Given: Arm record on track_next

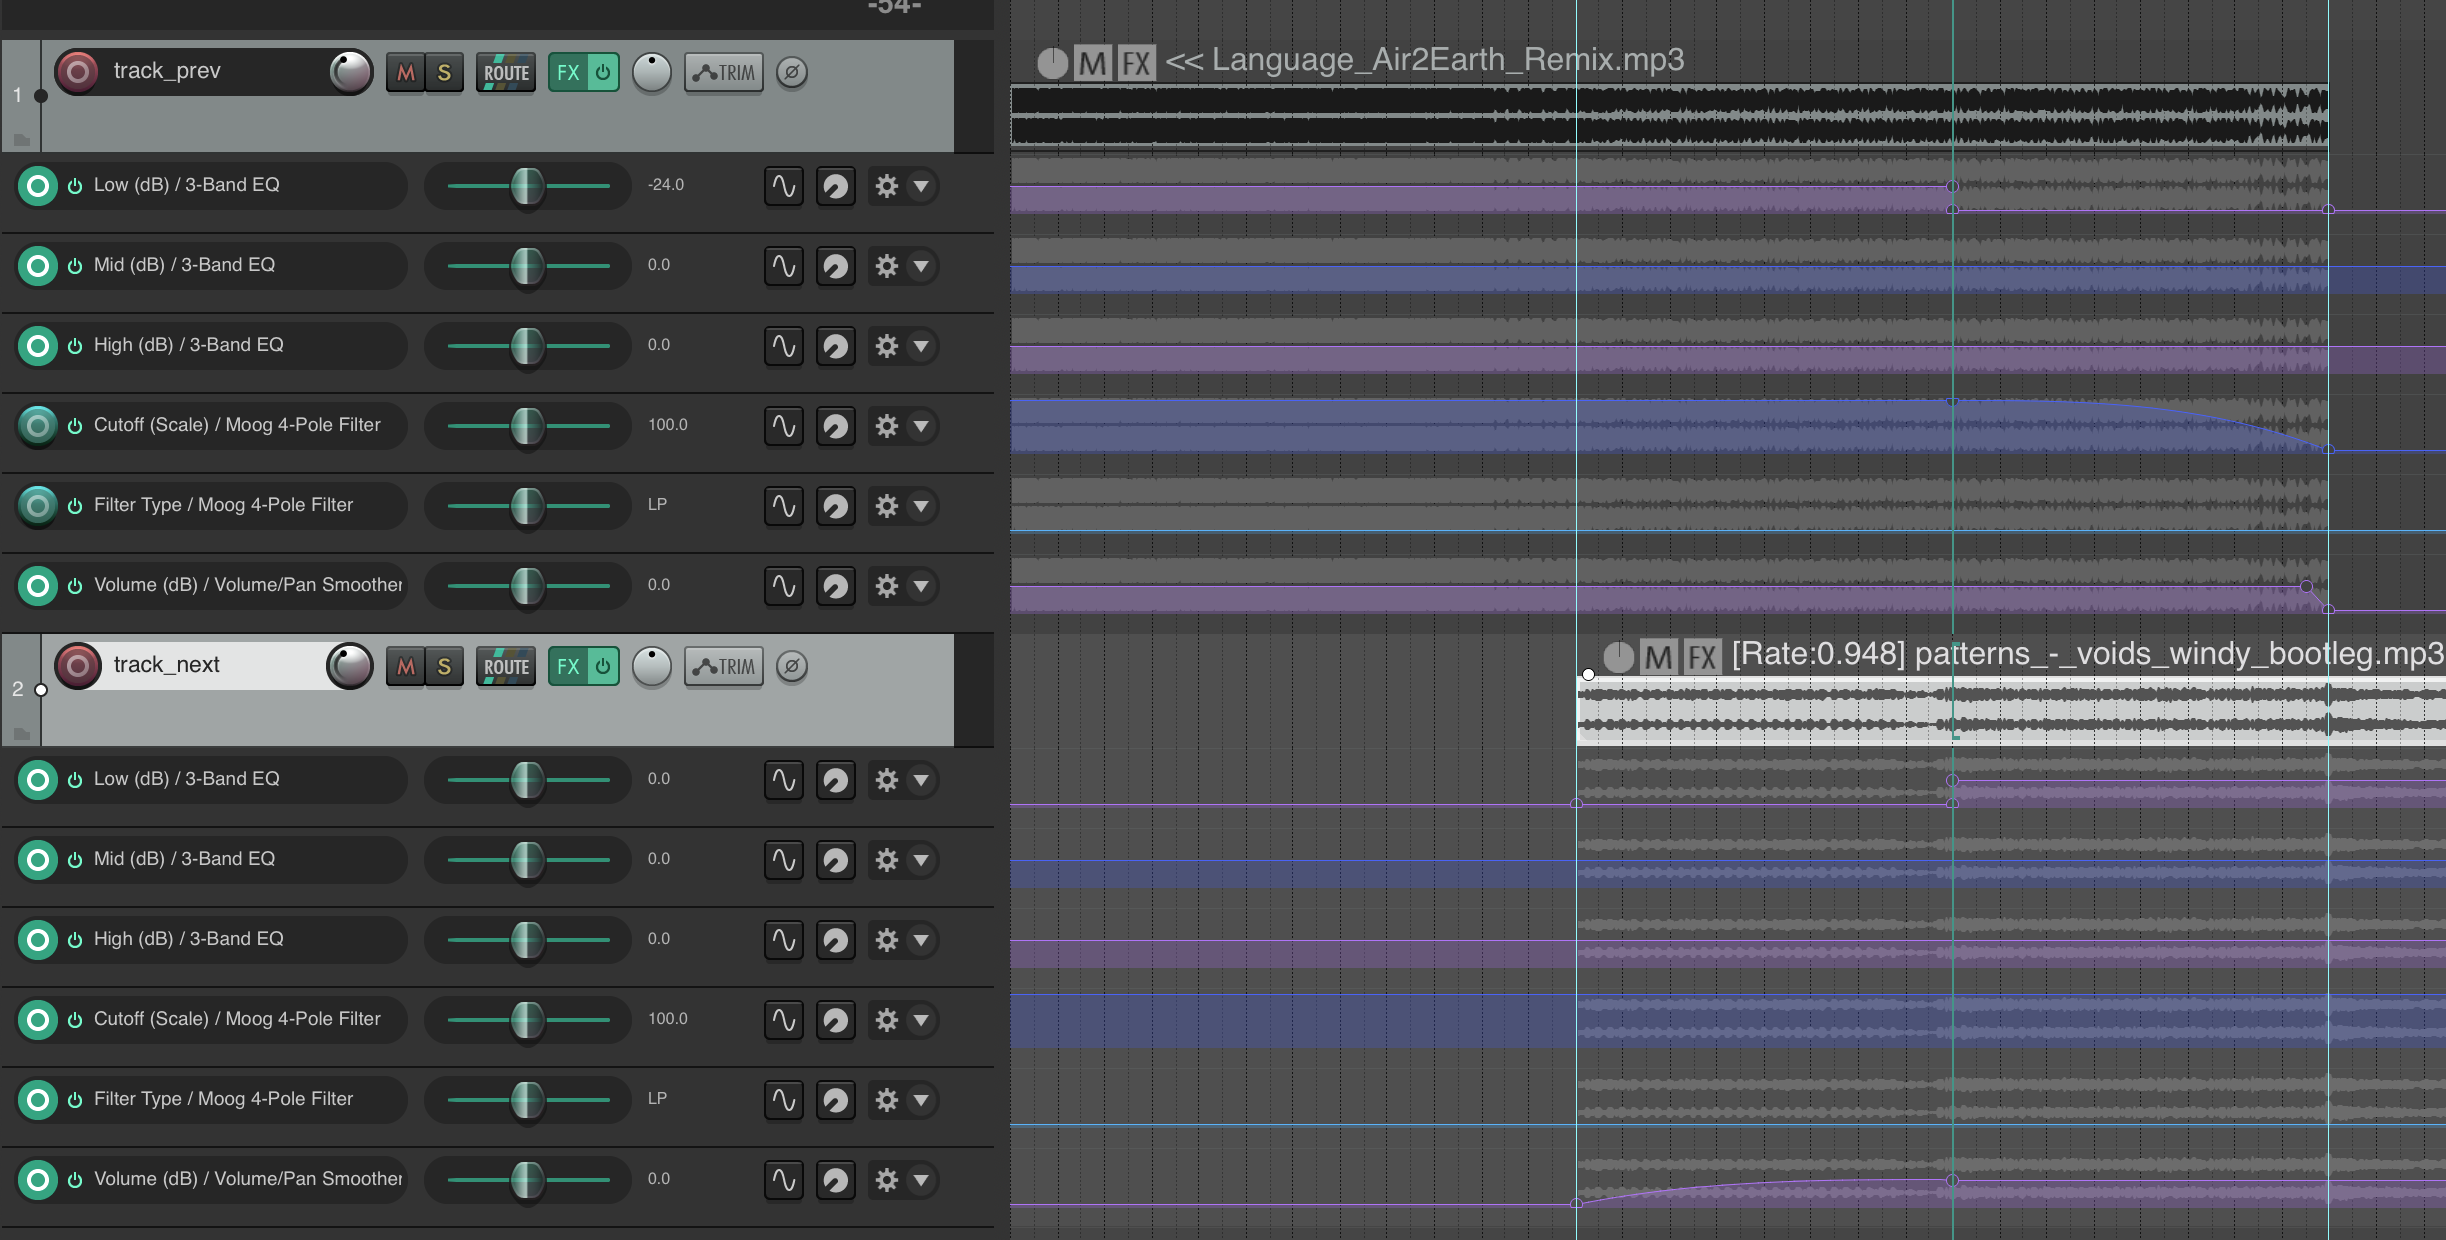Looking at the screenshot, I should pyautogui.click(x=78, y=666).
